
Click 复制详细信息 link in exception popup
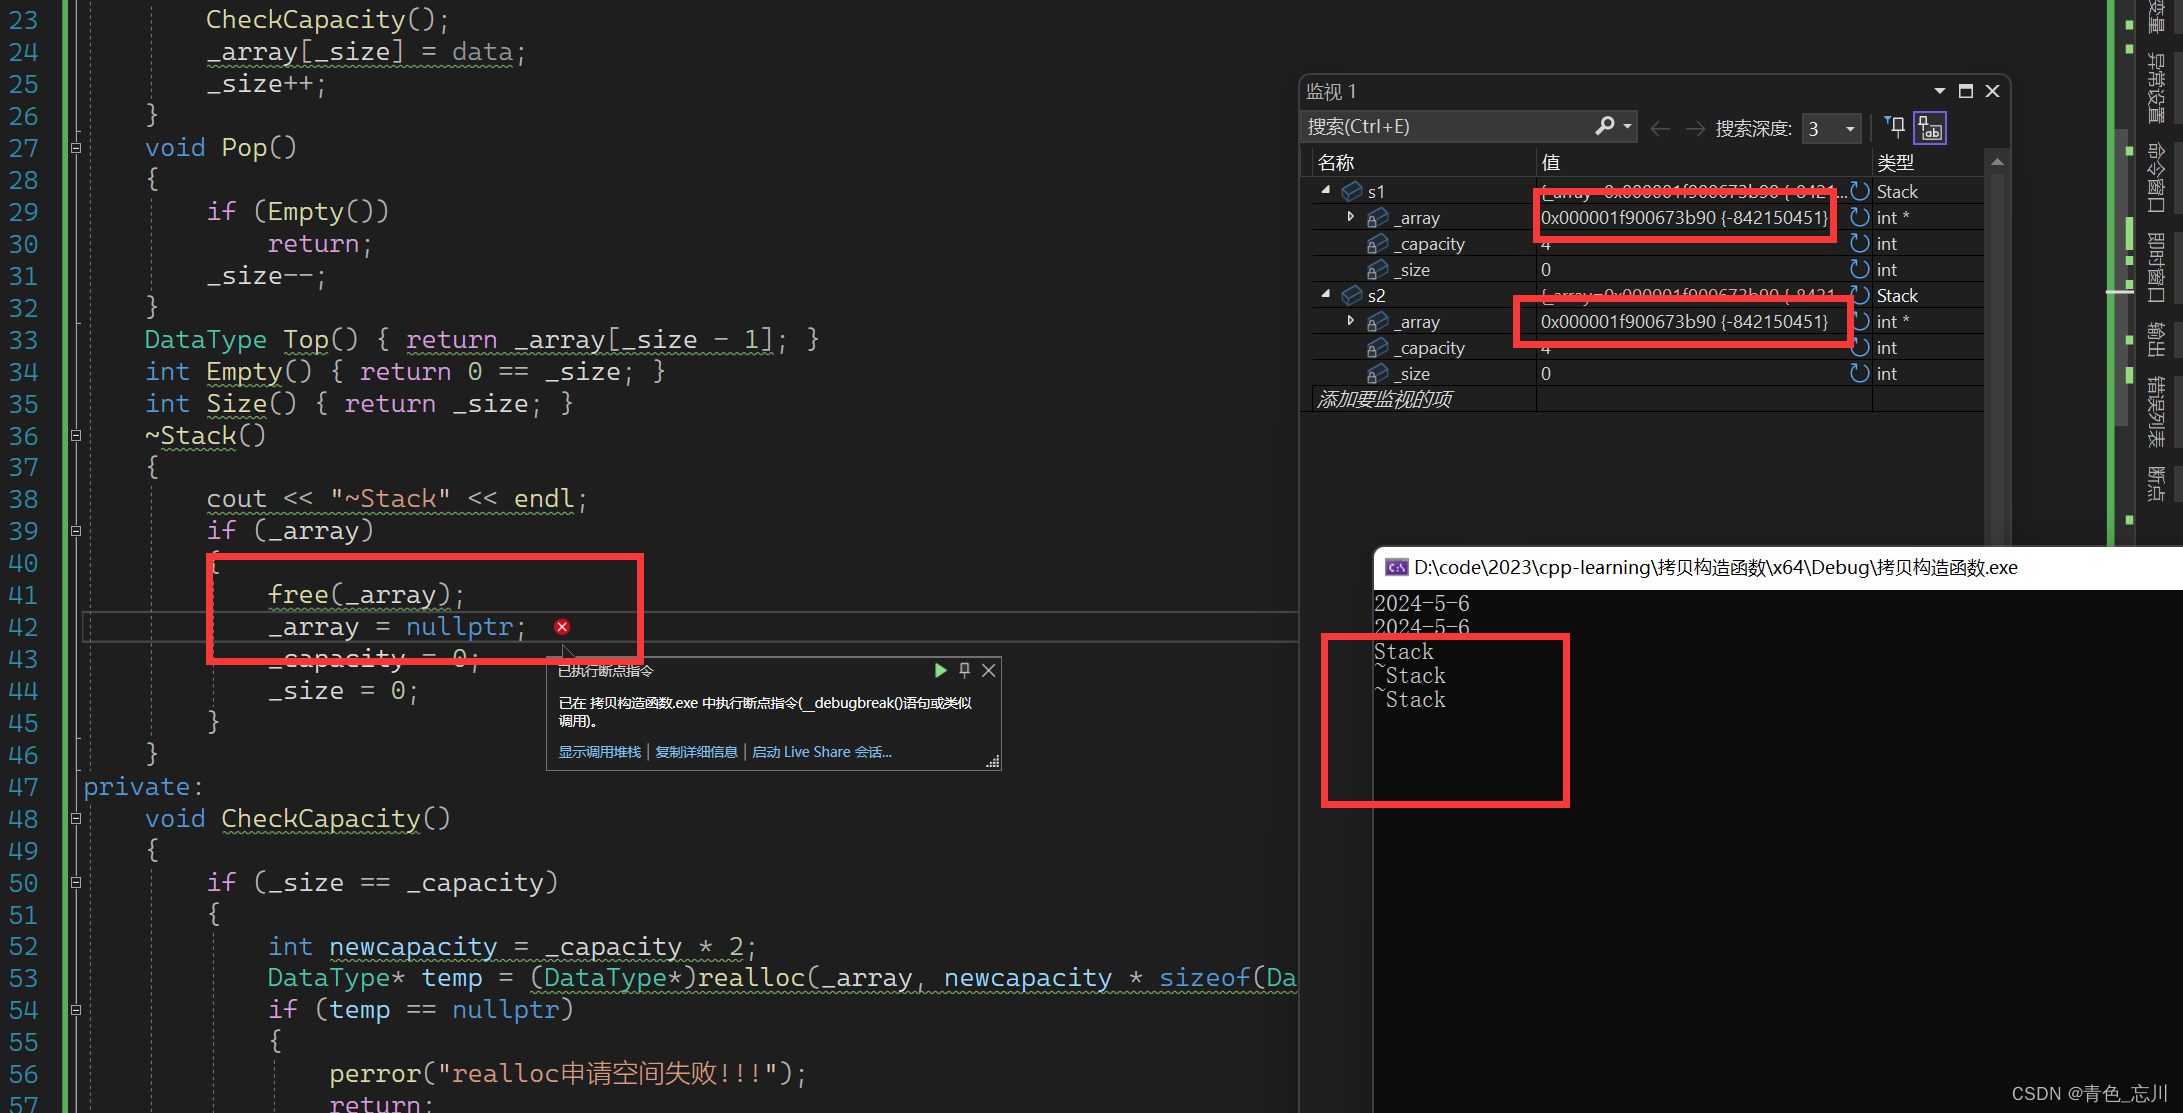[x=696, y=752]
